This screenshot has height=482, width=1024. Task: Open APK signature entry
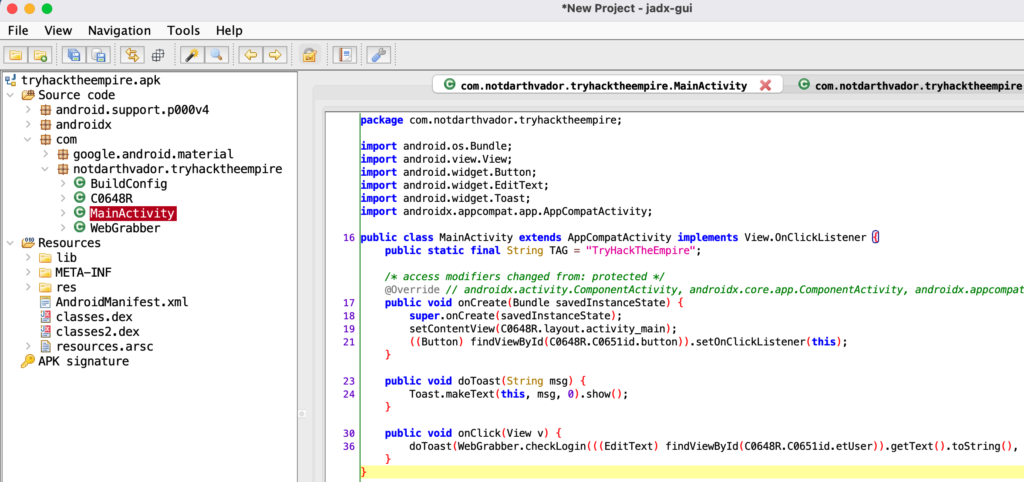[x=84, y=361]
